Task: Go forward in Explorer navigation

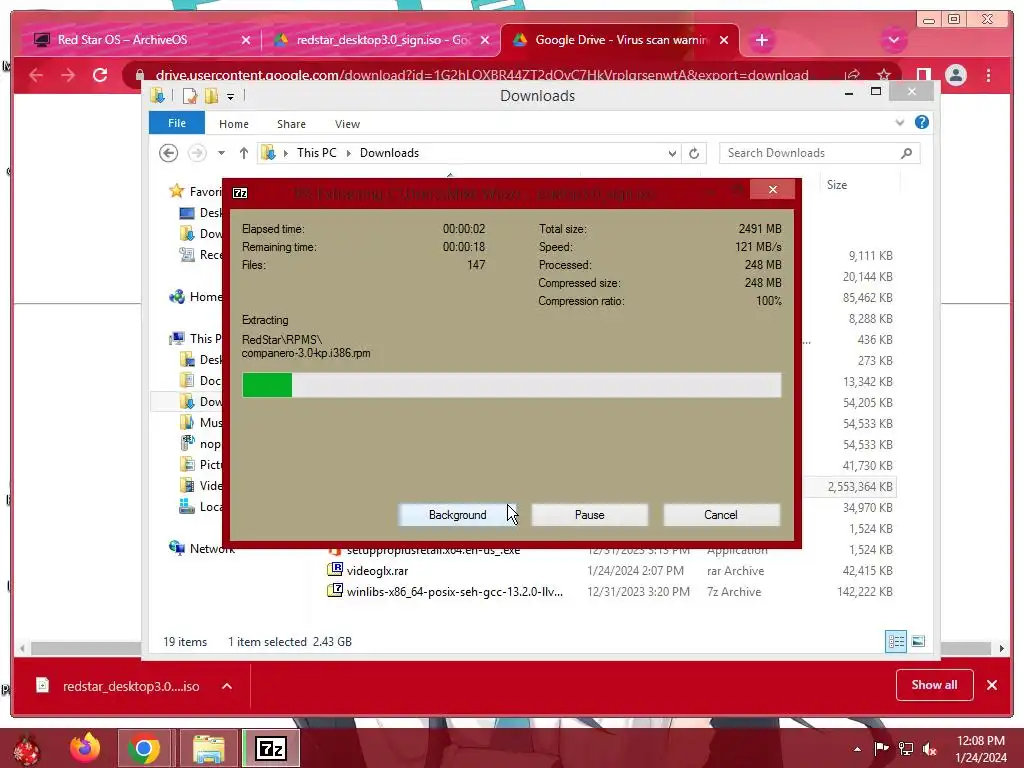Action: 197,153
